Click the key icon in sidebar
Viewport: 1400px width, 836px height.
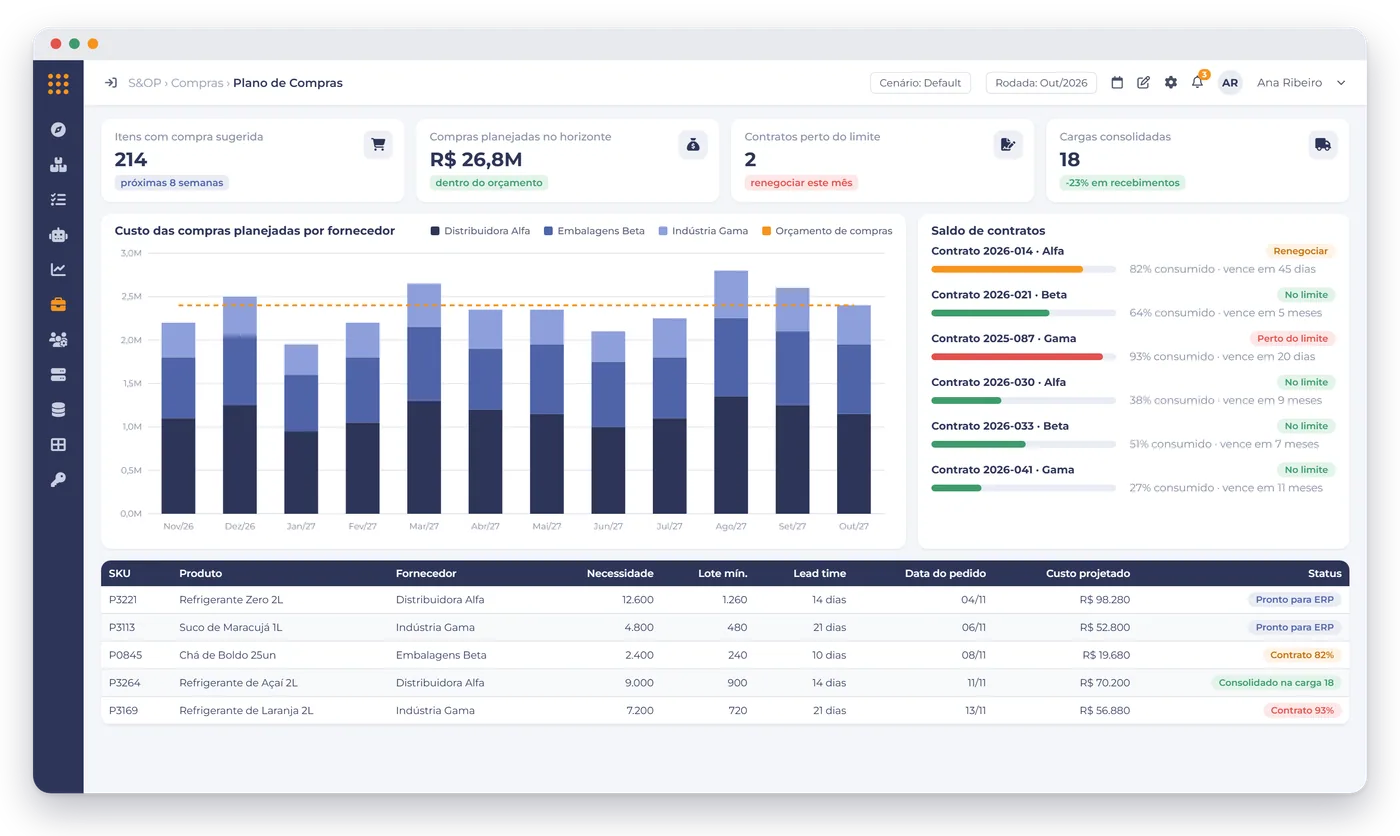[58, 480]
